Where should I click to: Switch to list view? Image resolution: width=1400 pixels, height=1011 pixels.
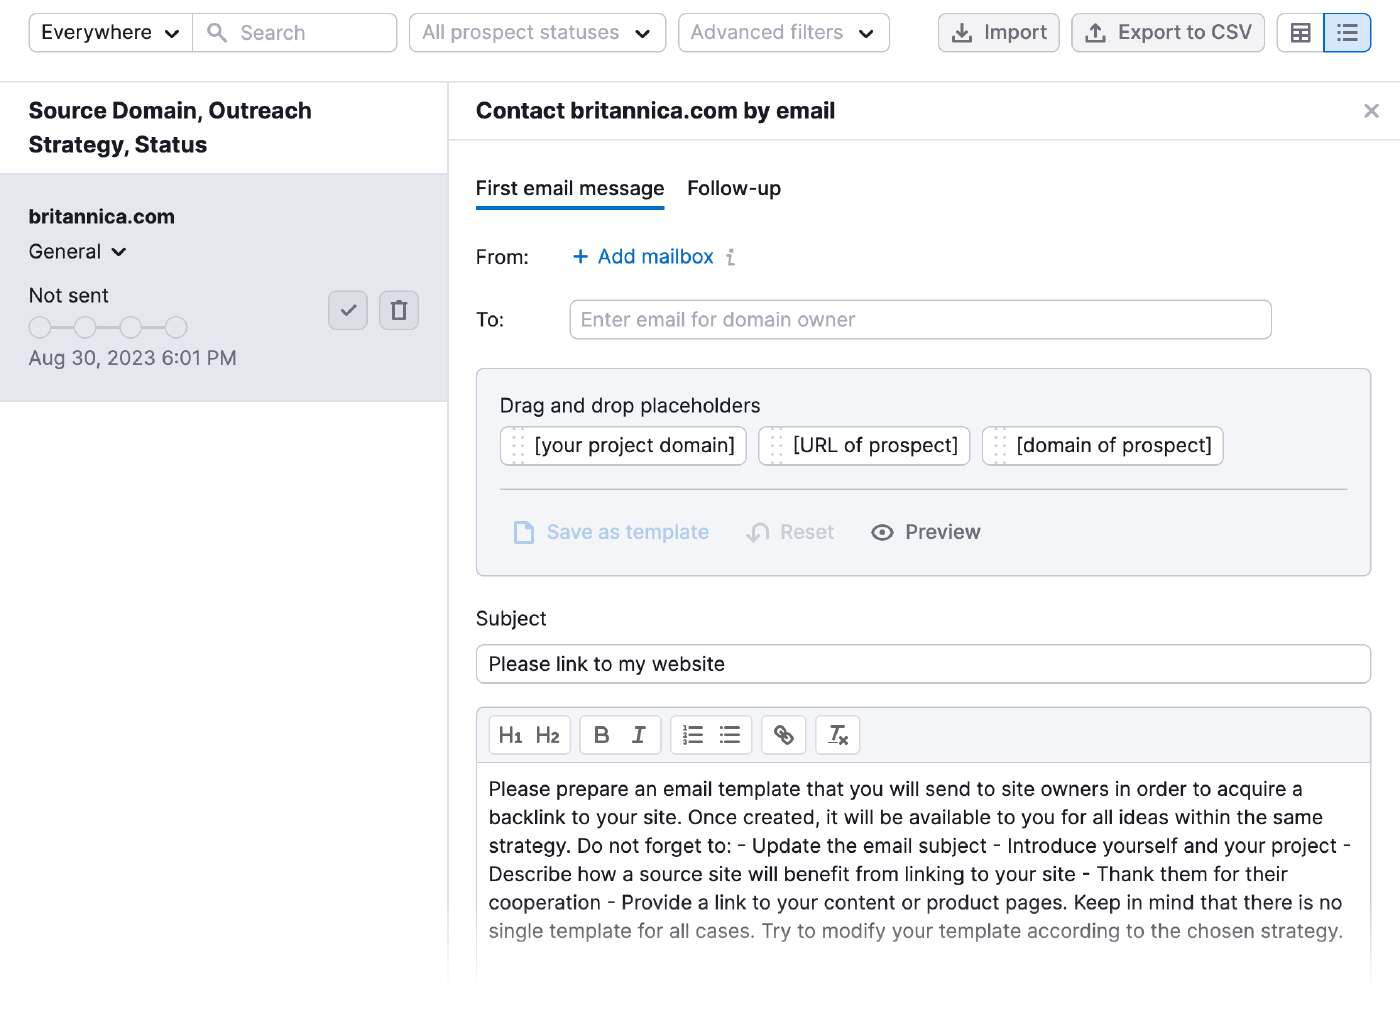tap(1348, 32)
